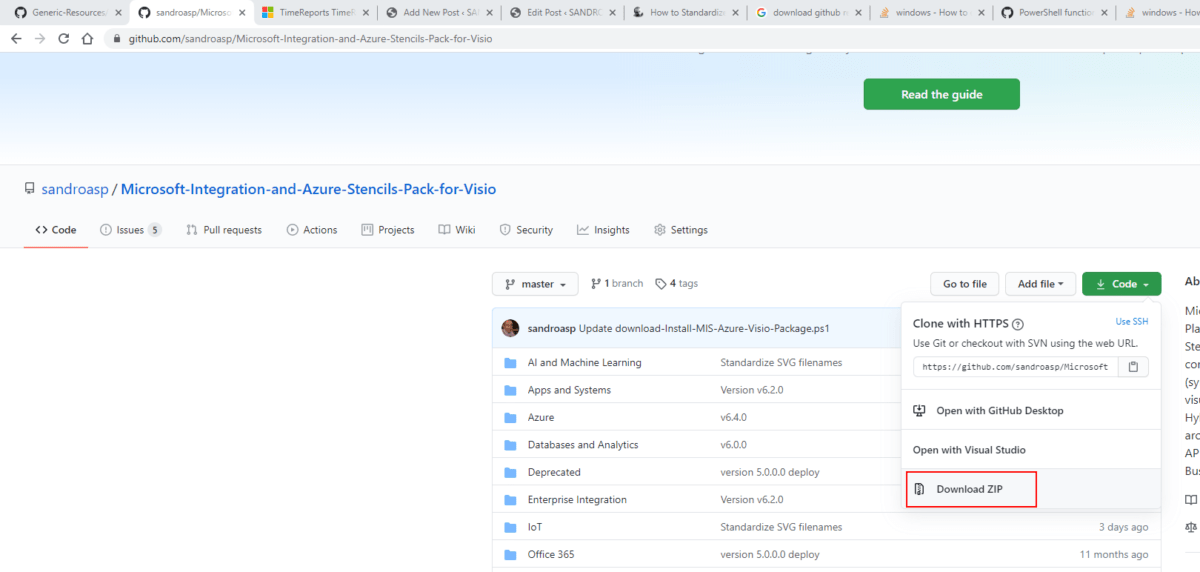
Task: Open the Actions tab
Action: 312,230
